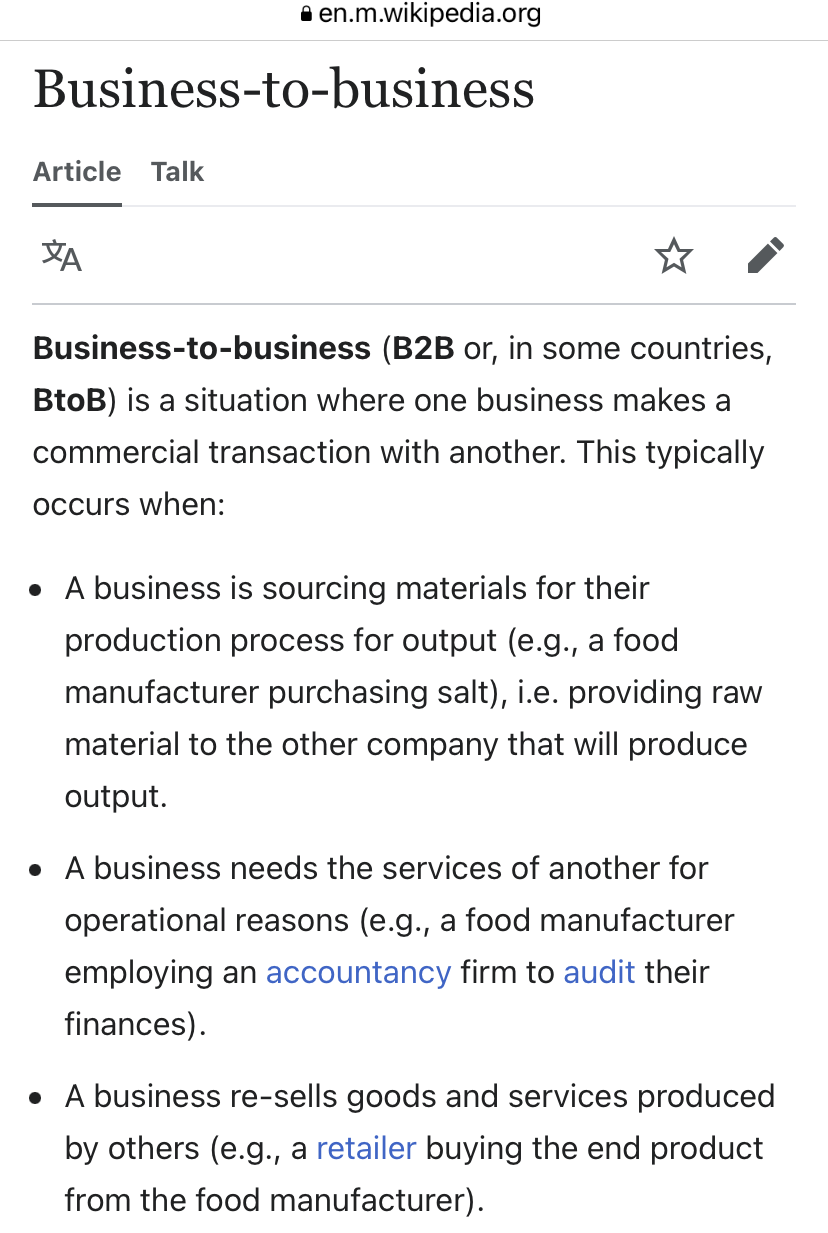
Task: Select the Article tab
Action: (x=77, y=172)
